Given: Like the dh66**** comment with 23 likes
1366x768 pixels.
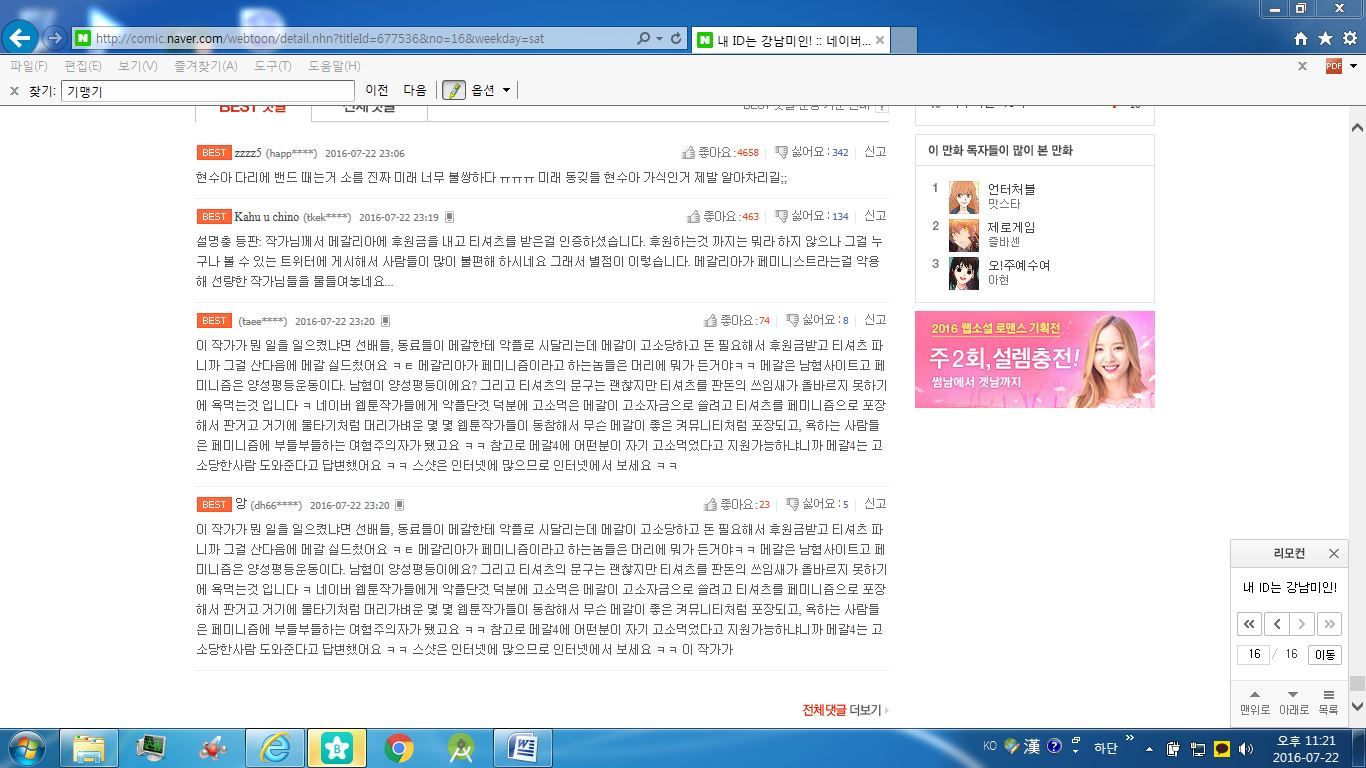Looking at the screenshot, I should click(737, 504).
